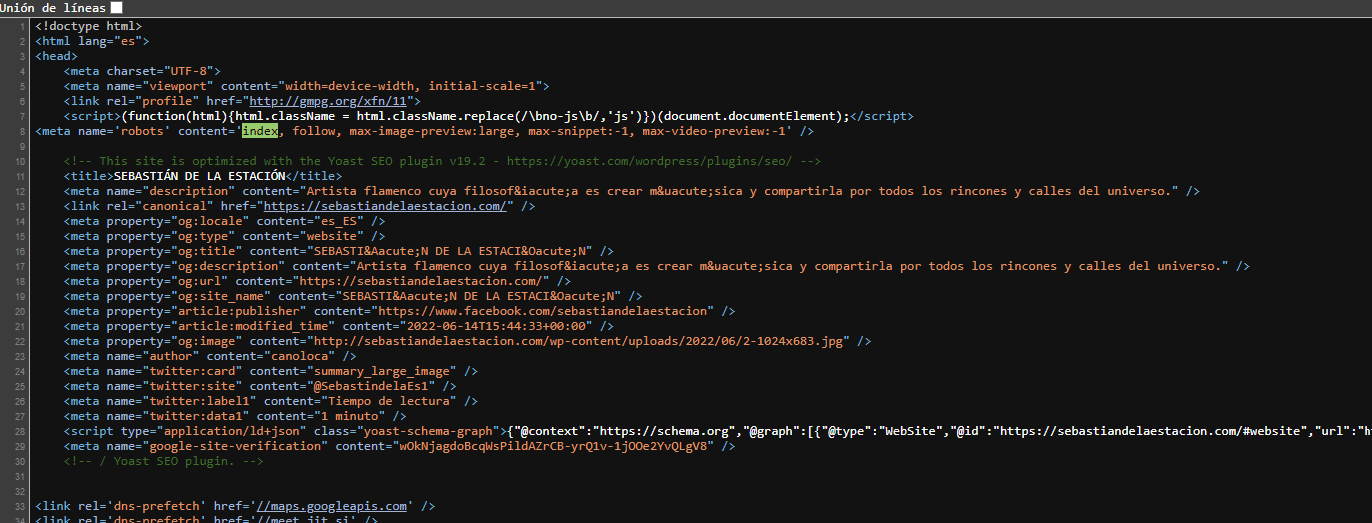
Task: Click the article:modified_time 2022-06-14 meta line
Action: (x=338, y=326)
